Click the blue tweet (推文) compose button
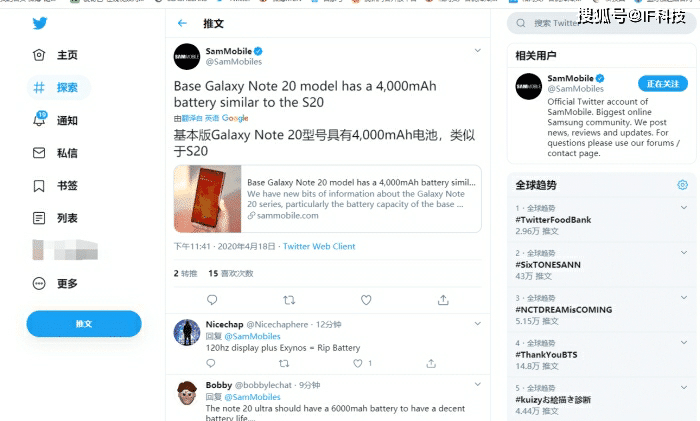This screenshot has width=700, height=421. tap(84, 324)
